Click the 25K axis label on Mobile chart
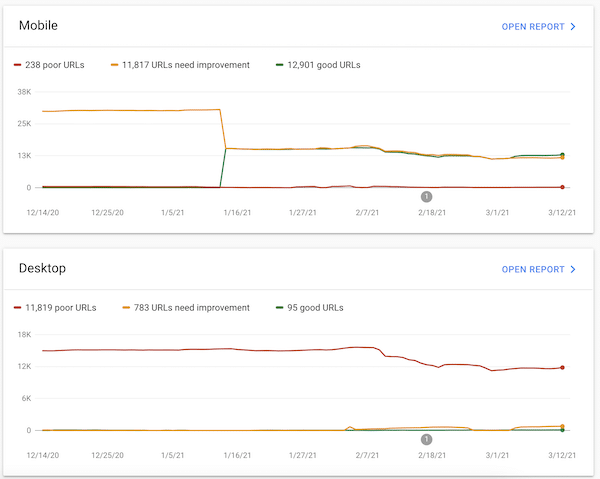The width and height of the screenshot is (600, 479). [x=24, y=124]
